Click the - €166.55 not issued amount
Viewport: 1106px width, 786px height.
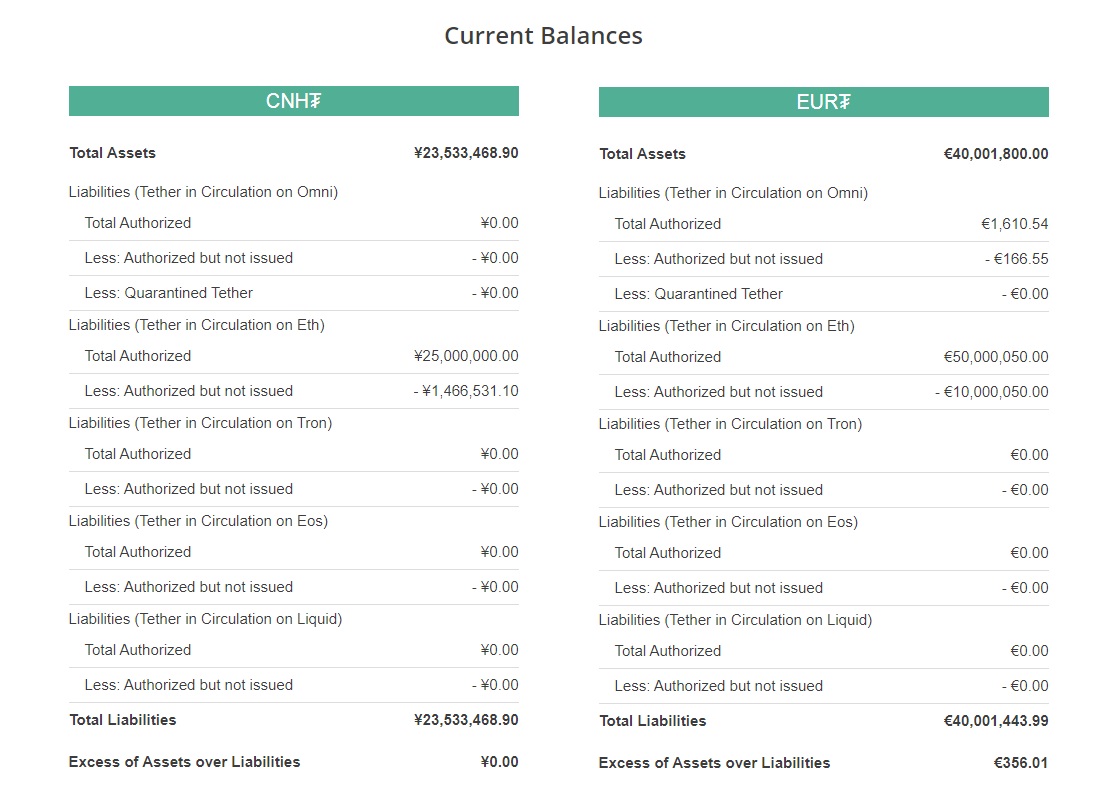click(x=1016, y=259)
